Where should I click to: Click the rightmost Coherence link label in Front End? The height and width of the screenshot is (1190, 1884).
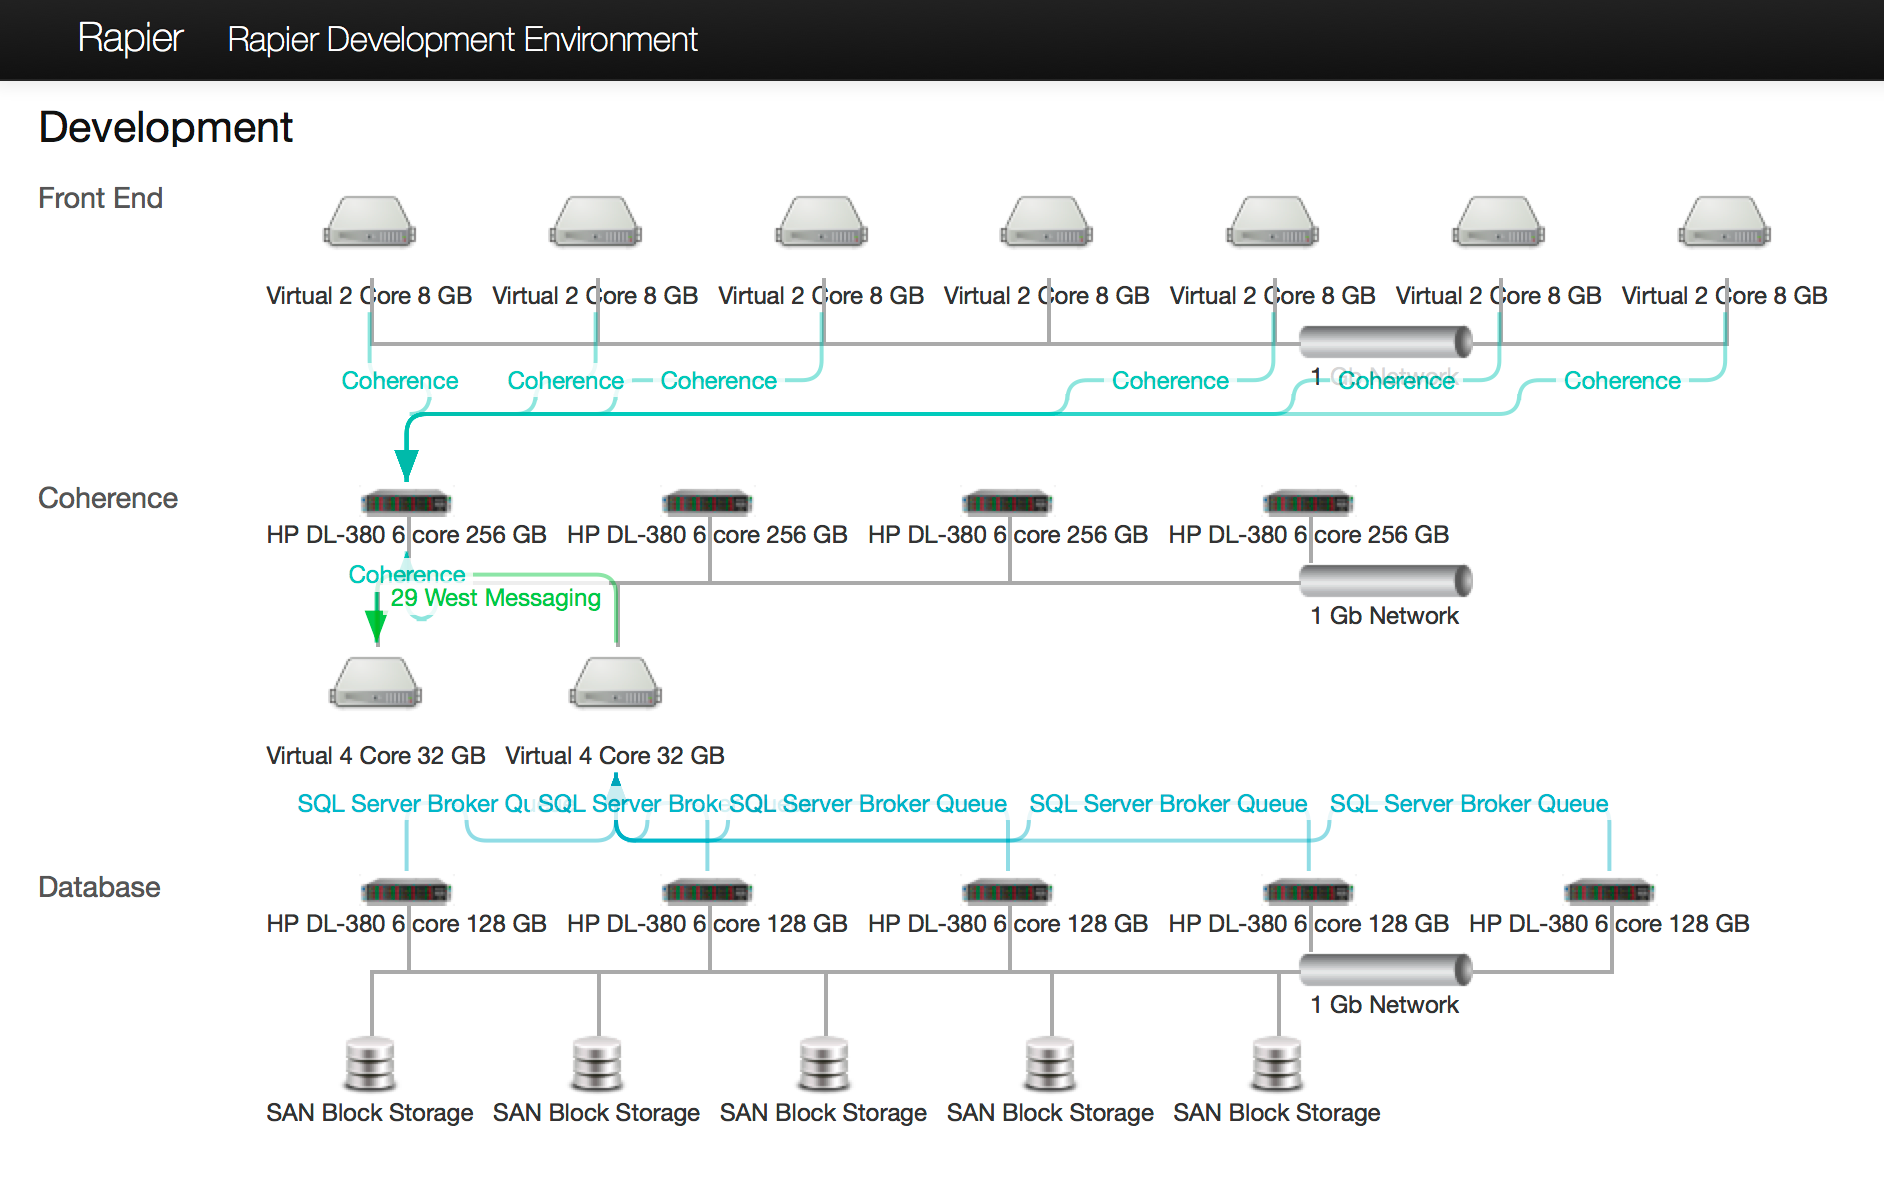point(1621,381)
